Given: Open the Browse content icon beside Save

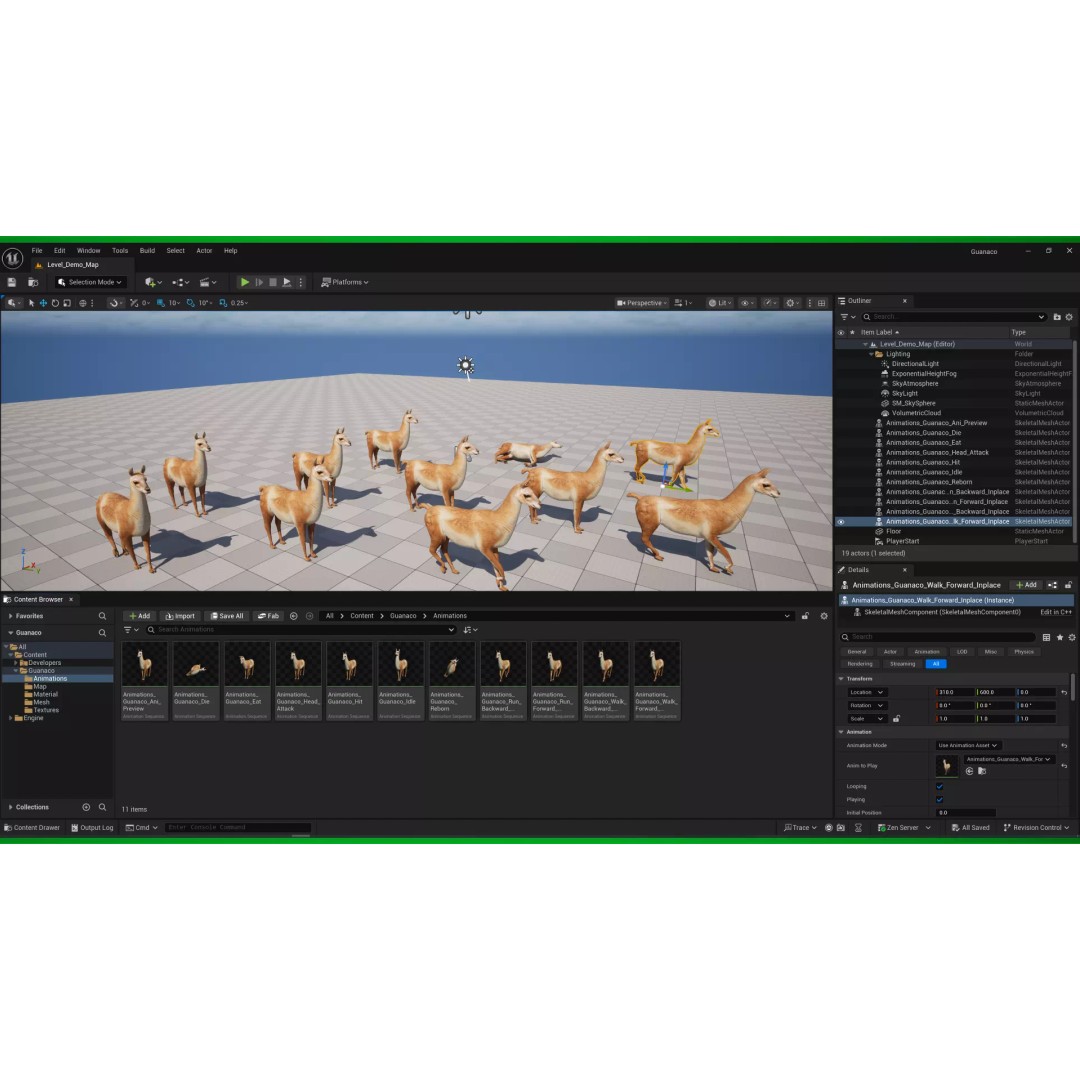Looking at the screenshot, I should (x=32, y=282).
